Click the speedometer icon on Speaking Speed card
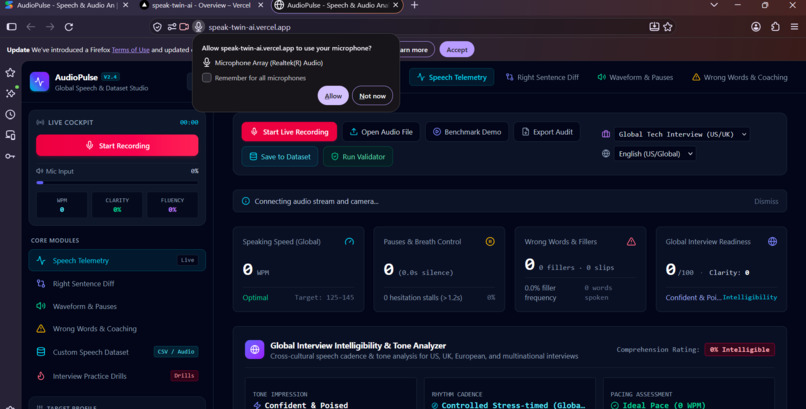The image size is (806, 409). 350,241
